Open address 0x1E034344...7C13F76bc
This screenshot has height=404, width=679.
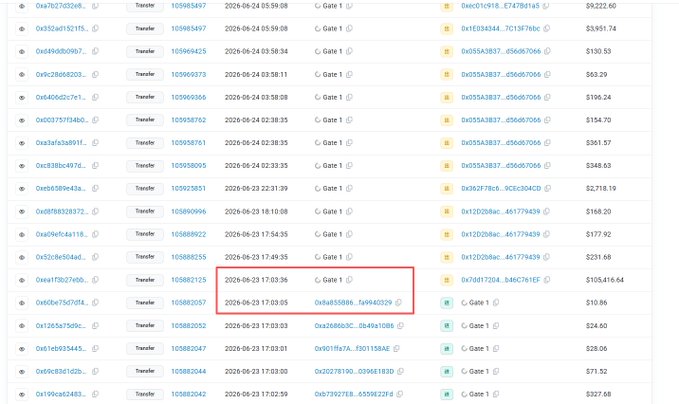[x=501, y=28]
